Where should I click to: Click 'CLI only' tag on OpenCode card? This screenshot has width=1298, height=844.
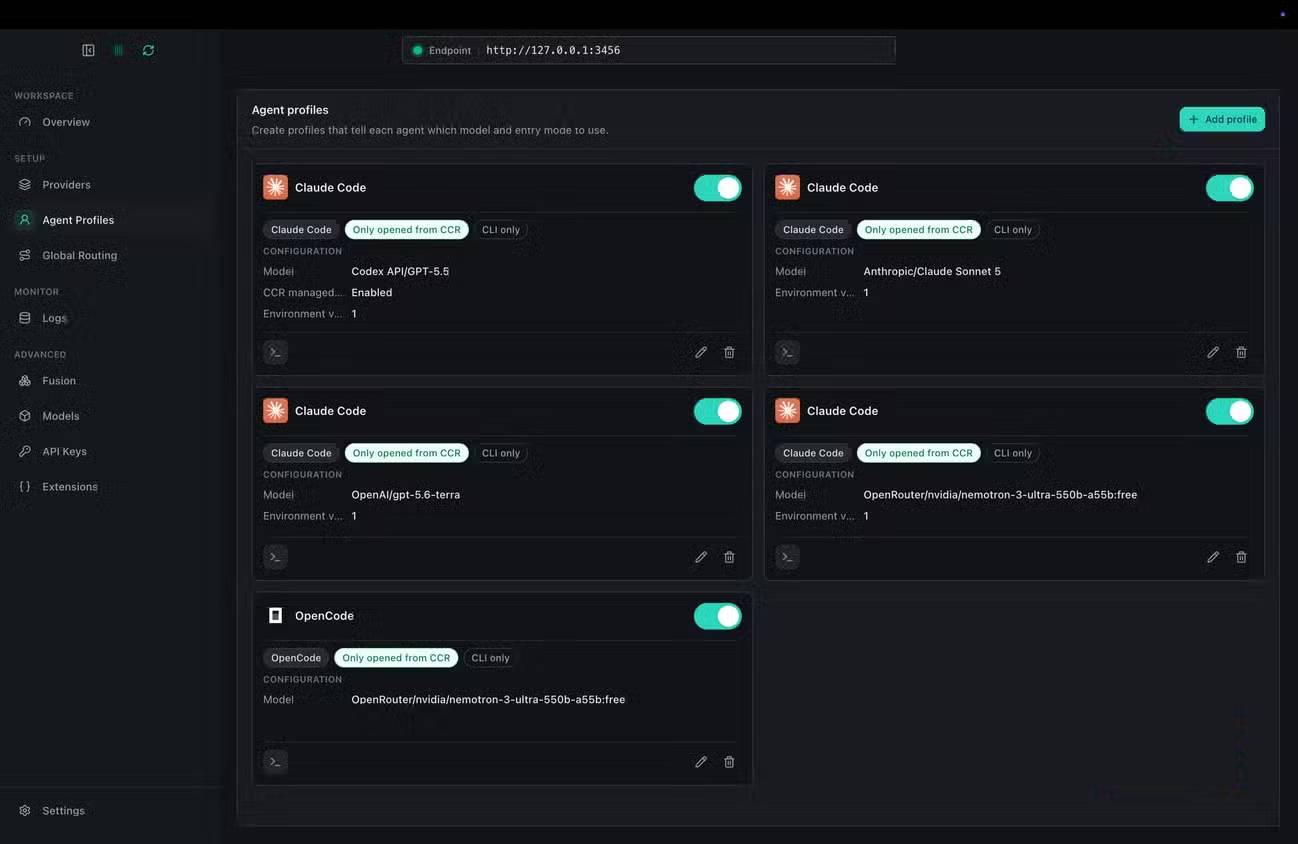coord(490,658)
